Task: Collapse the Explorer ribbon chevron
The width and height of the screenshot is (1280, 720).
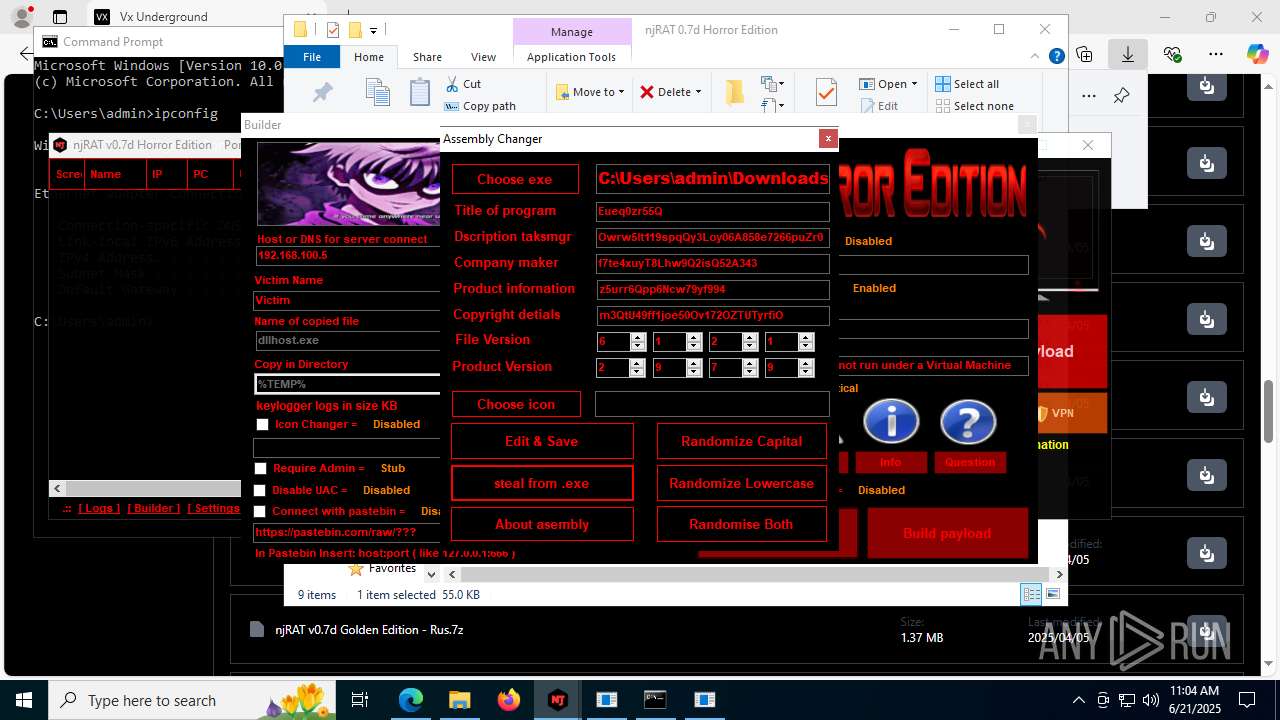Action: coord(1035,57)
